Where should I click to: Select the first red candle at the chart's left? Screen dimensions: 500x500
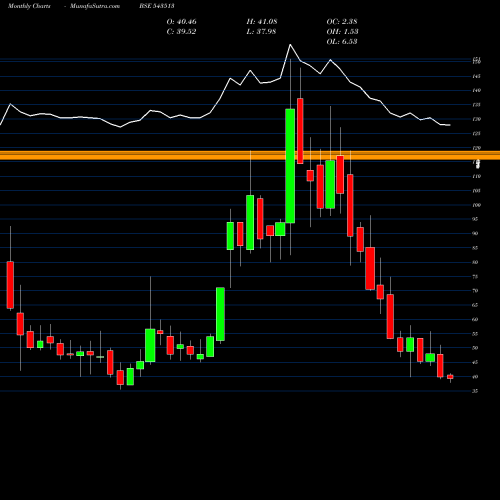[10, 285]
